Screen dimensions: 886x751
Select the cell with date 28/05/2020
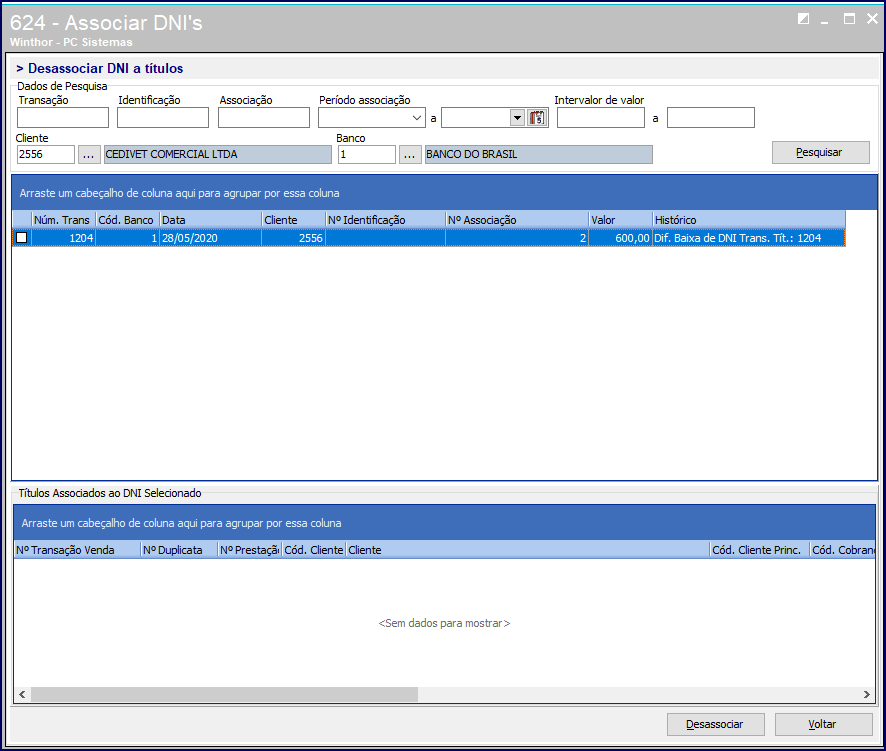(211, 238)
